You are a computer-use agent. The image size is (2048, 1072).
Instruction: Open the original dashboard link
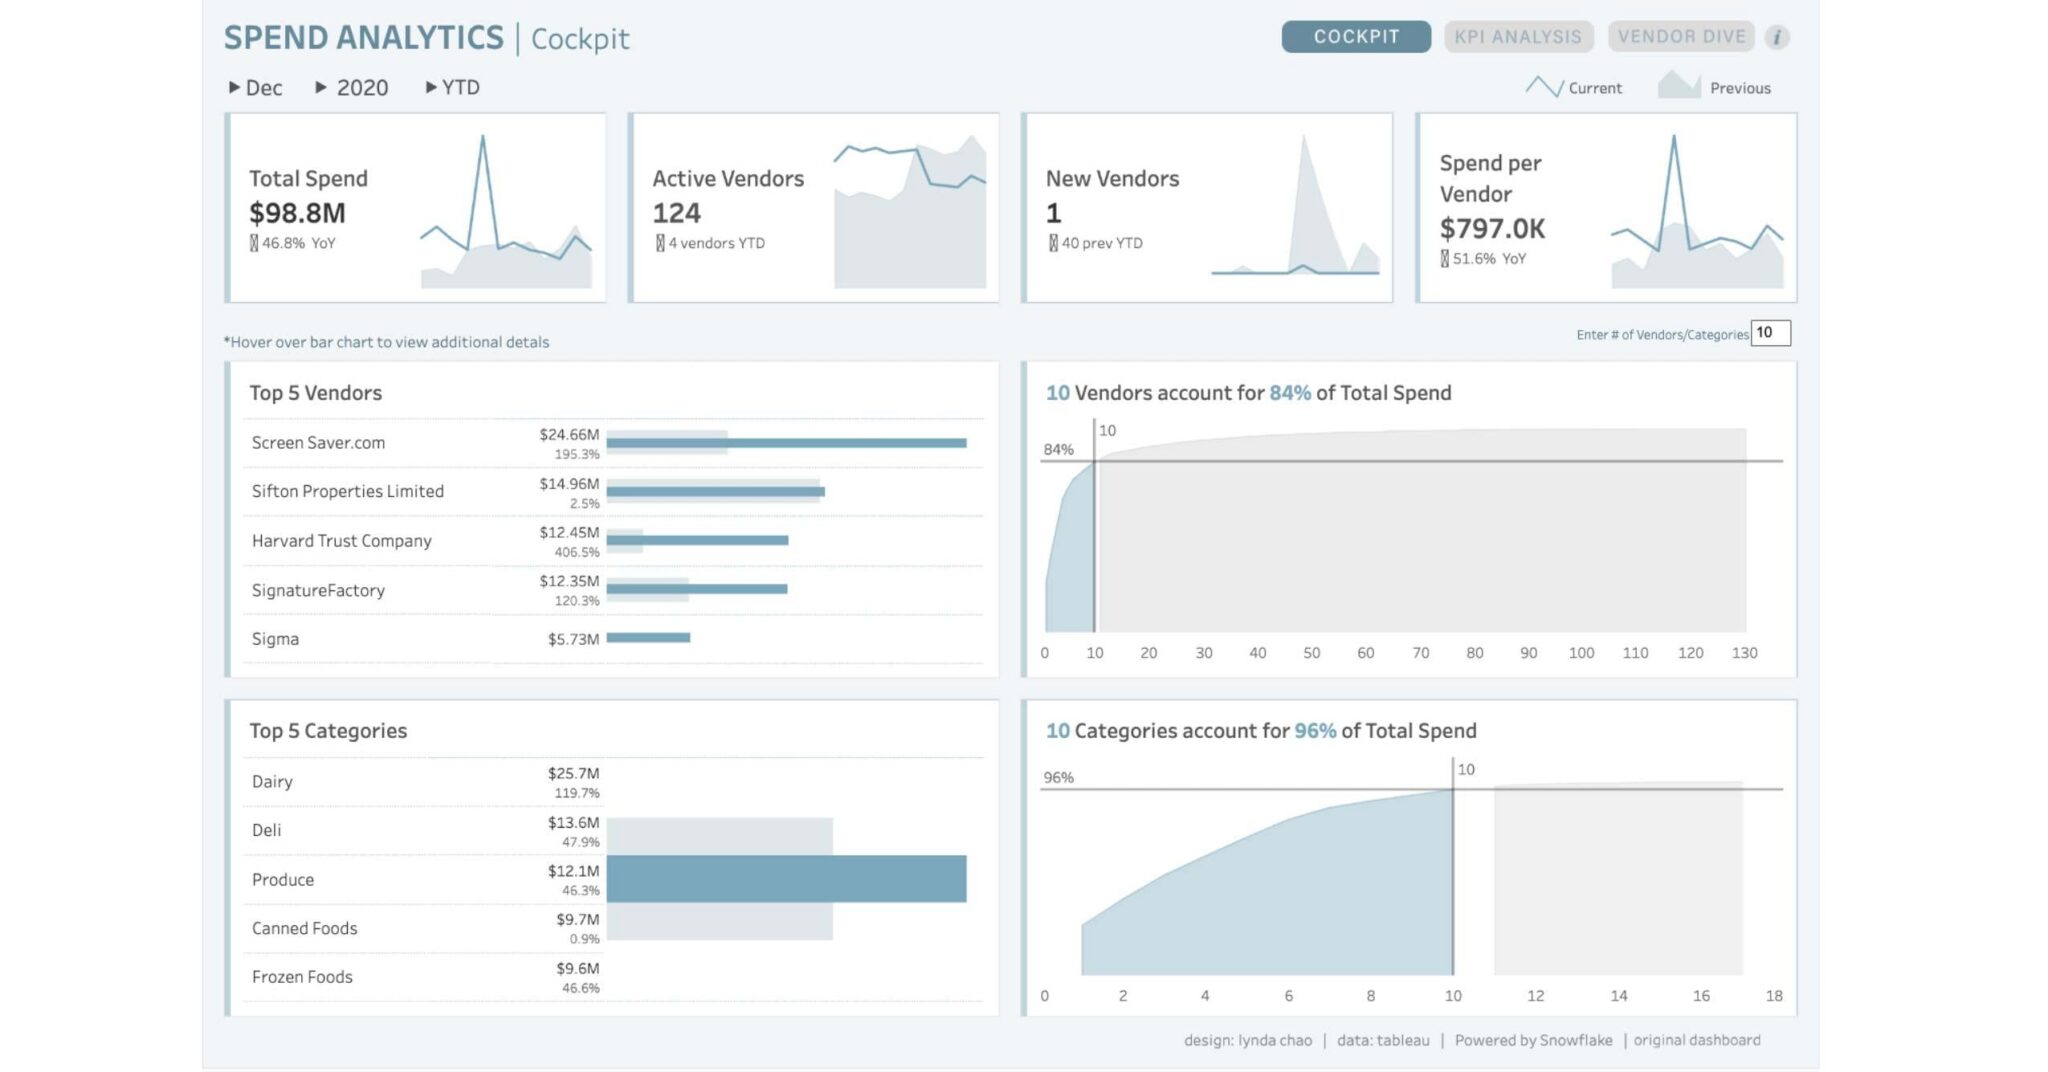(1697, 1040)
